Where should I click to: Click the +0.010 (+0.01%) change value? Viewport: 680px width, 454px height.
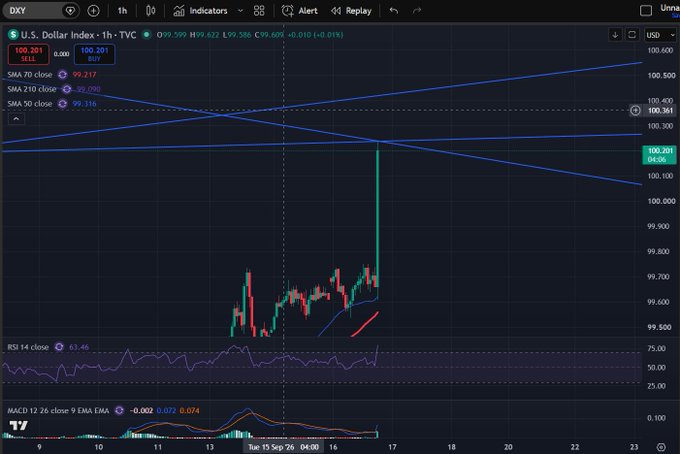coord(315,35)
